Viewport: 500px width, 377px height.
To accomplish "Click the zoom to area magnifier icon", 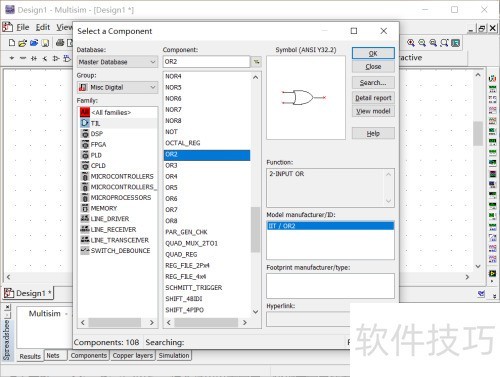I will click(x=433, y=43).
